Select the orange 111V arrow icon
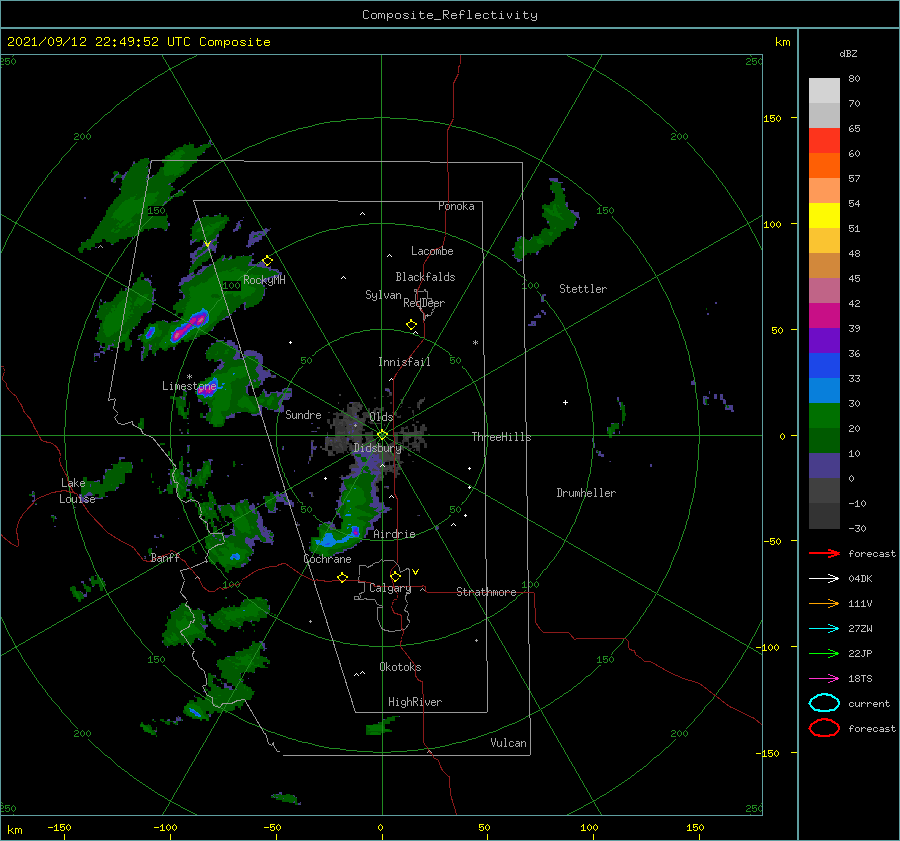The width and height of the screenshot is (900, 841). click(824, 603)
